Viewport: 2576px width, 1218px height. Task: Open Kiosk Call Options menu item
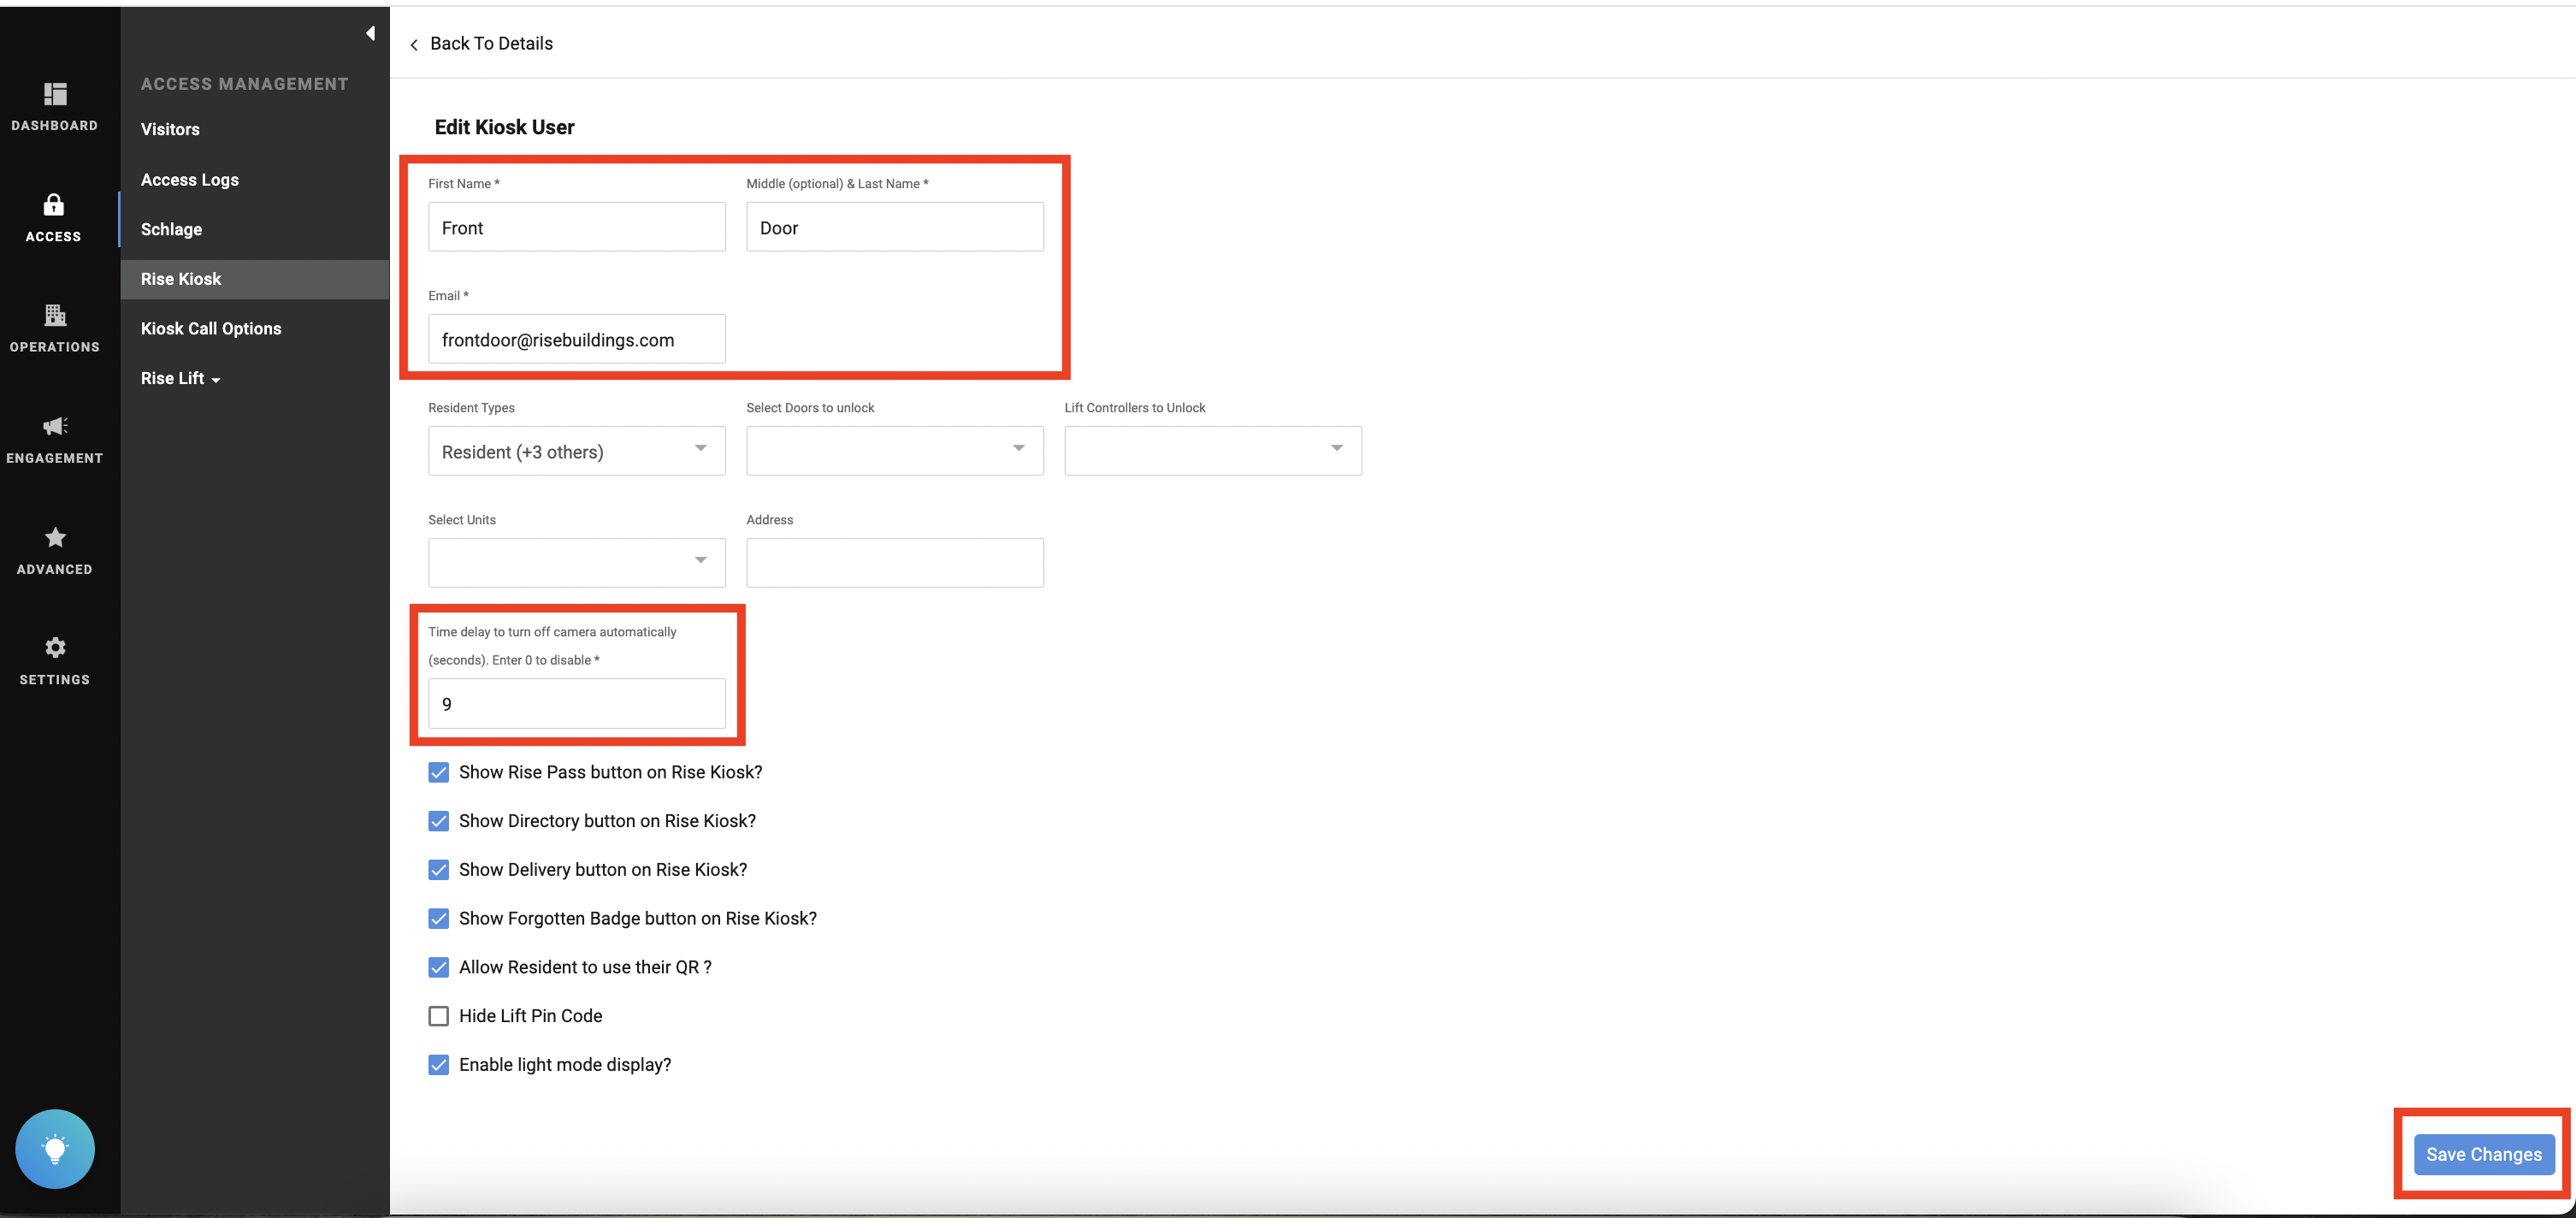(x=211, y=329)
